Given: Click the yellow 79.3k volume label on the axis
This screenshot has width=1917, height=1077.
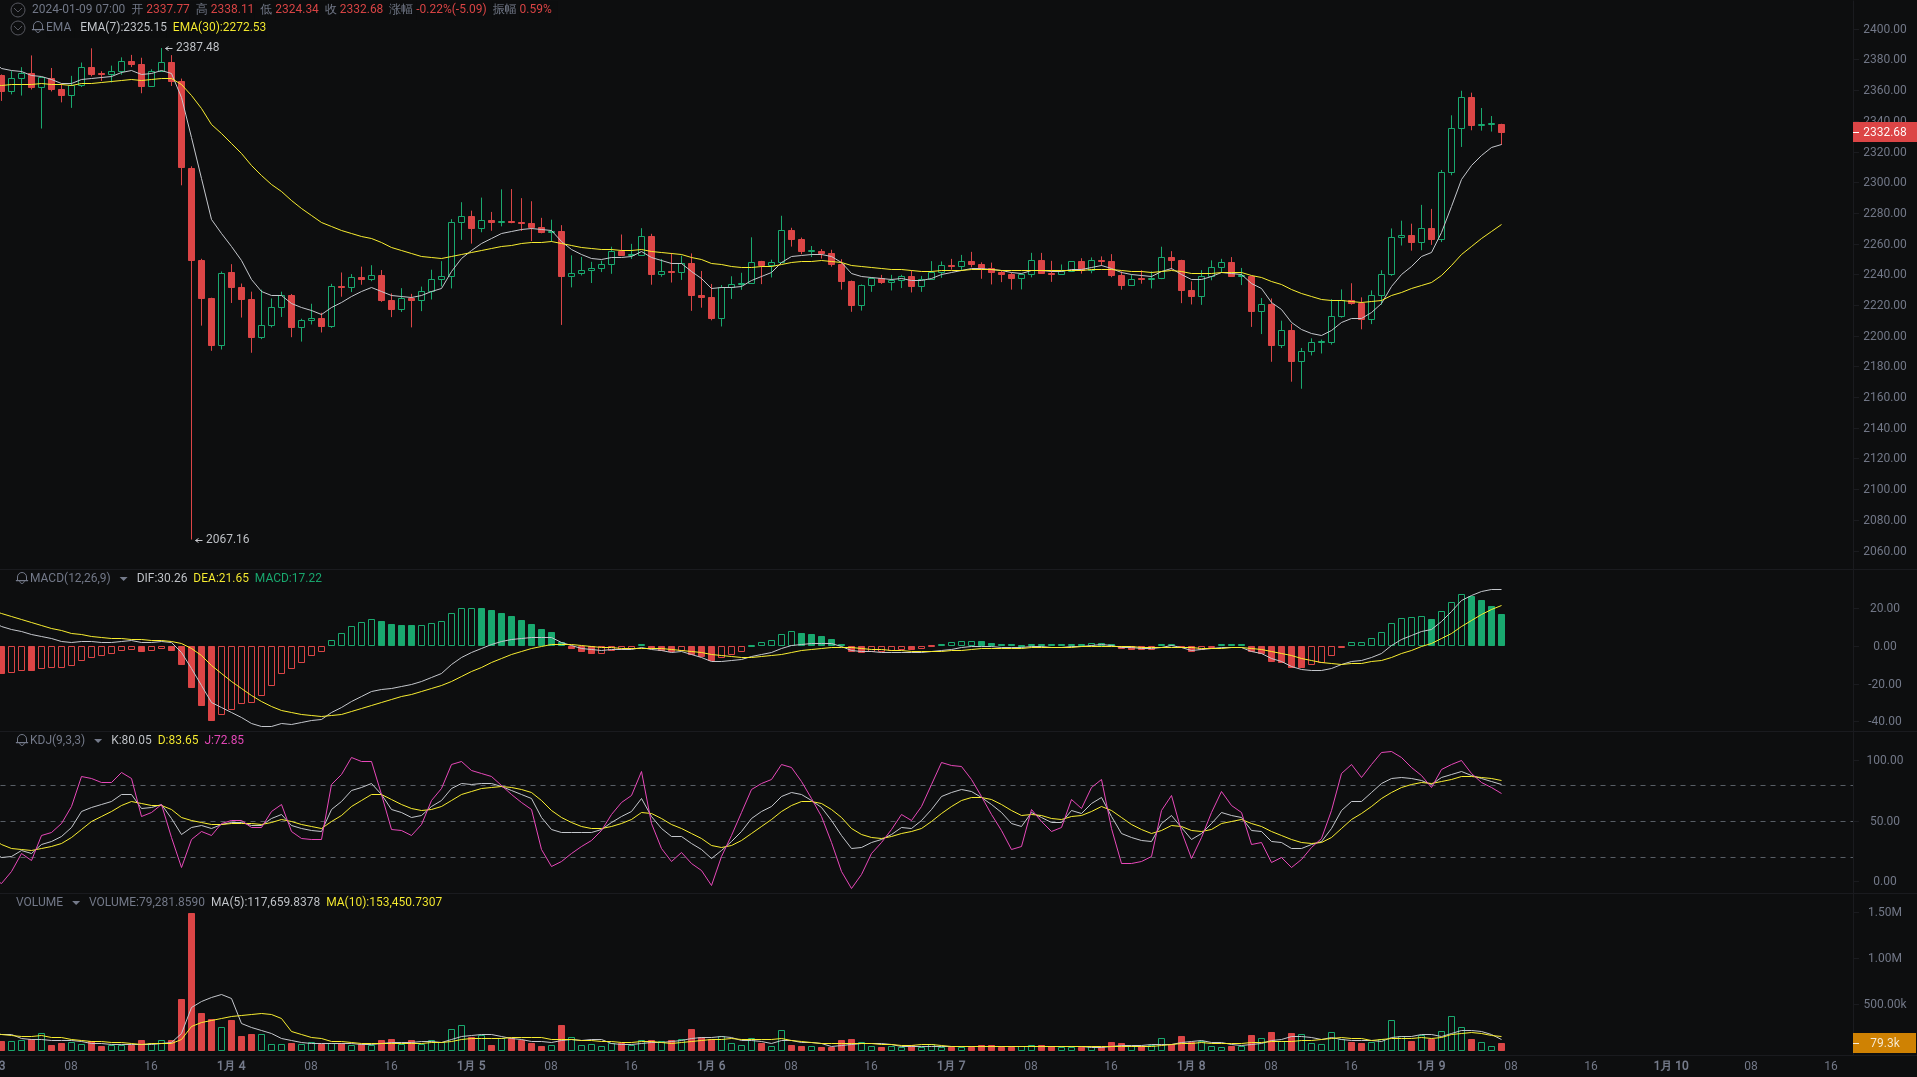Looking at the screenshot, I should 1884,1041.
